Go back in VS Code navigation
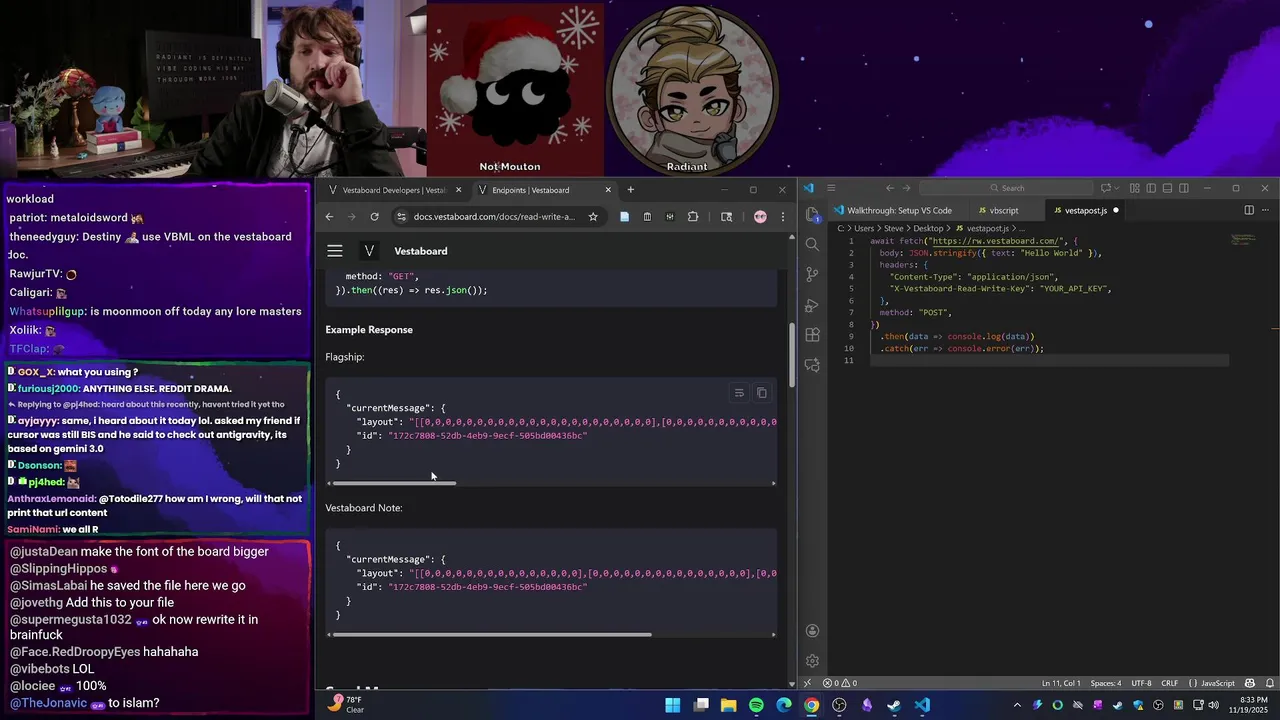The image size is (1280, 720). 889,188
